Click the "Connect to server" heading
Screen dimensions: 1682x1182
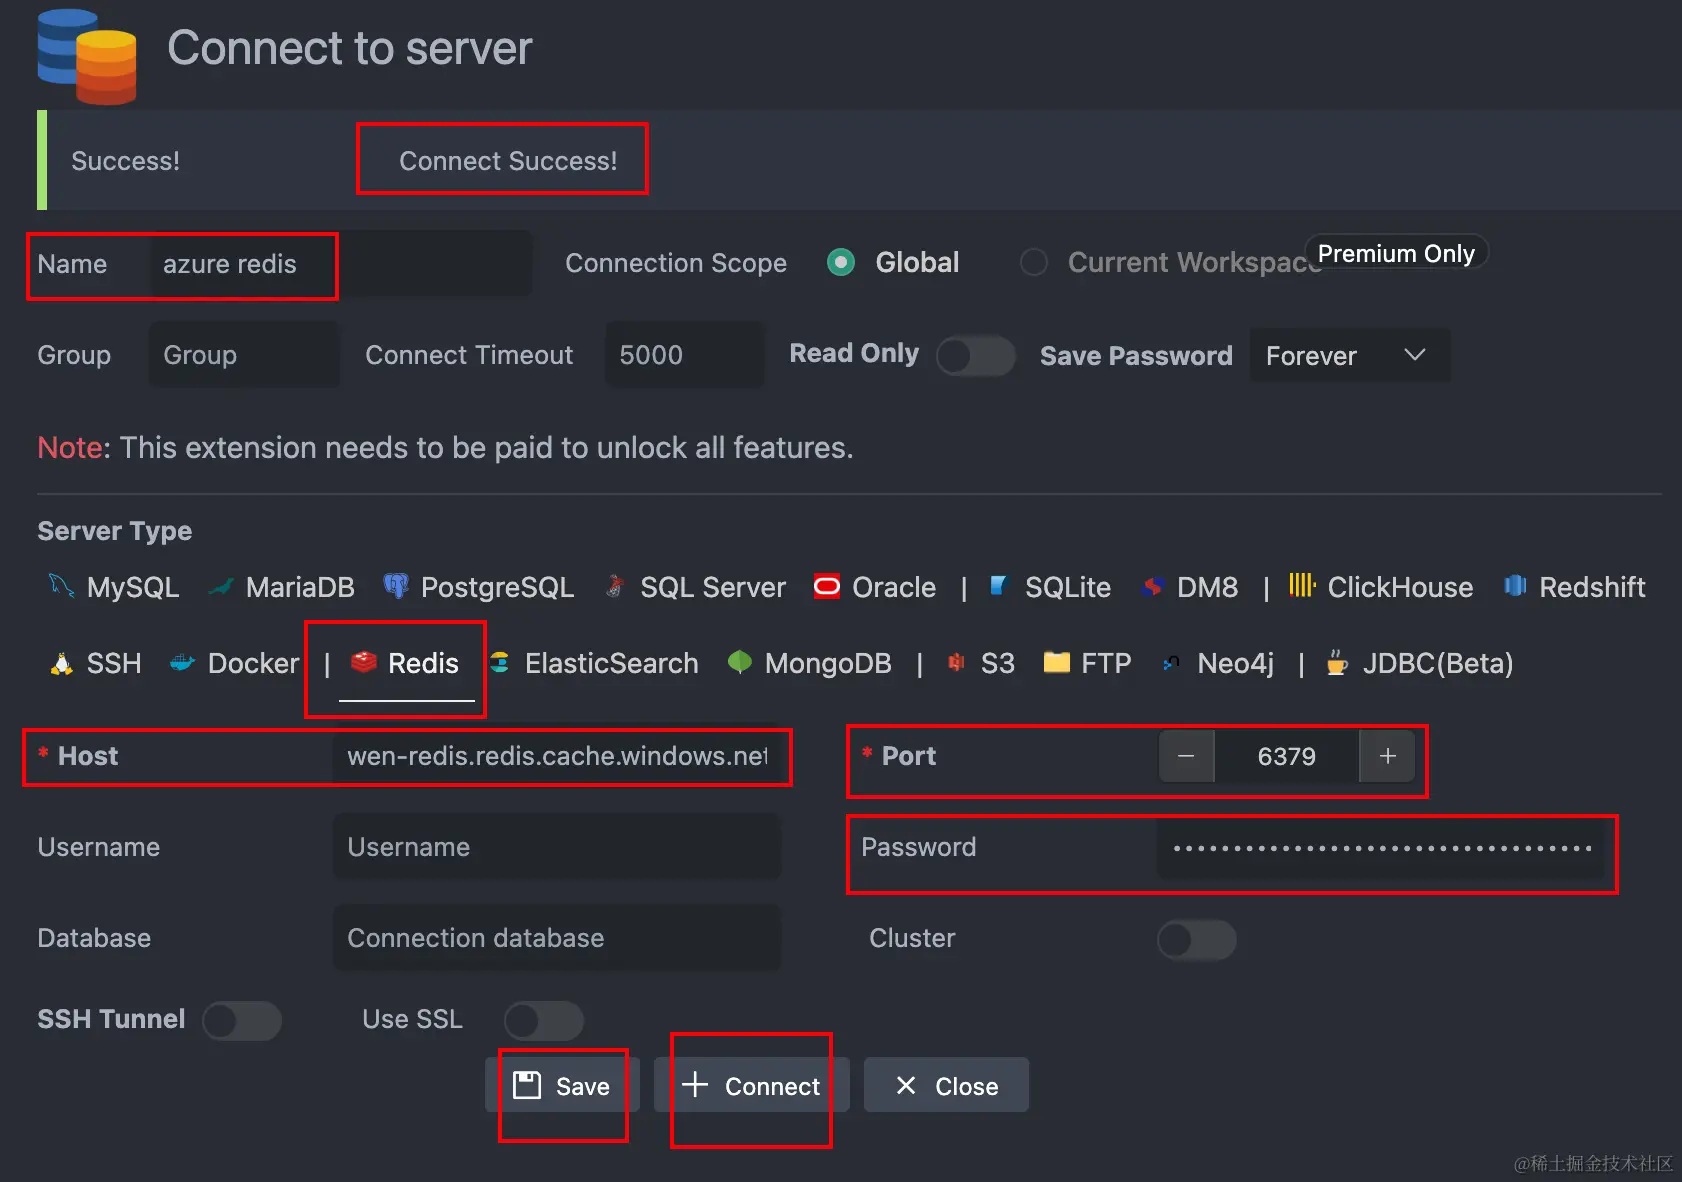[350, 48]
